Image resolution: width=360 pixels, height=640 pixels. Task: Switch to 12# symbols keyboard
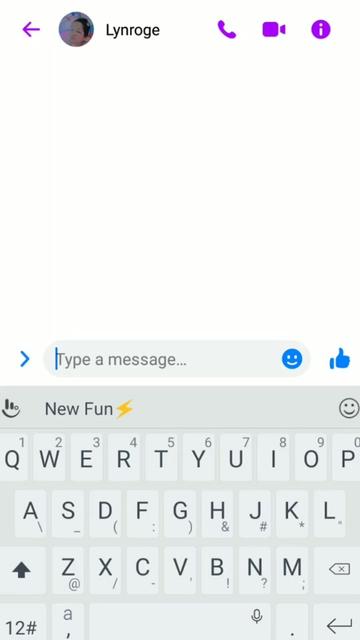22,627
